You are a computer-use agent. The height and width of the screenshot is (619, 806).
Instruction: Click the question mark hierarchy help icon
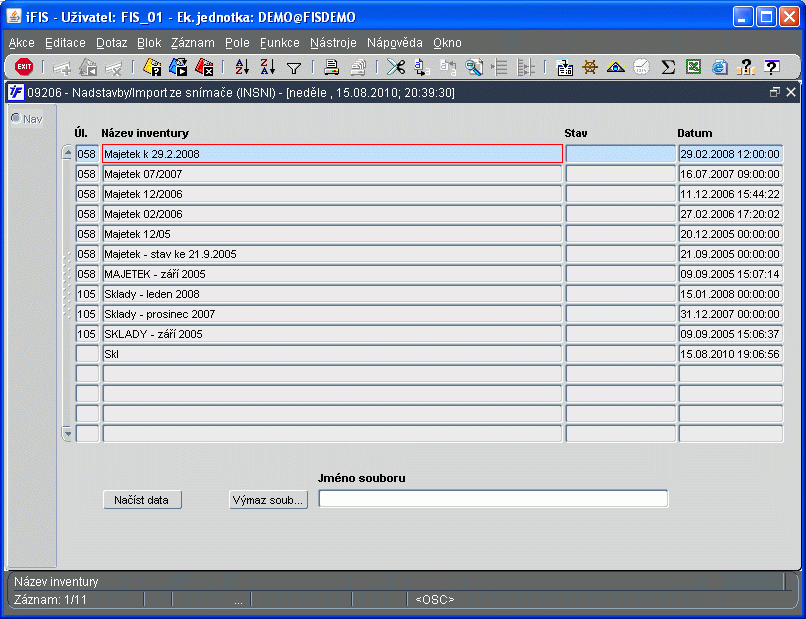pyautogui.click(x=745, y=67)
